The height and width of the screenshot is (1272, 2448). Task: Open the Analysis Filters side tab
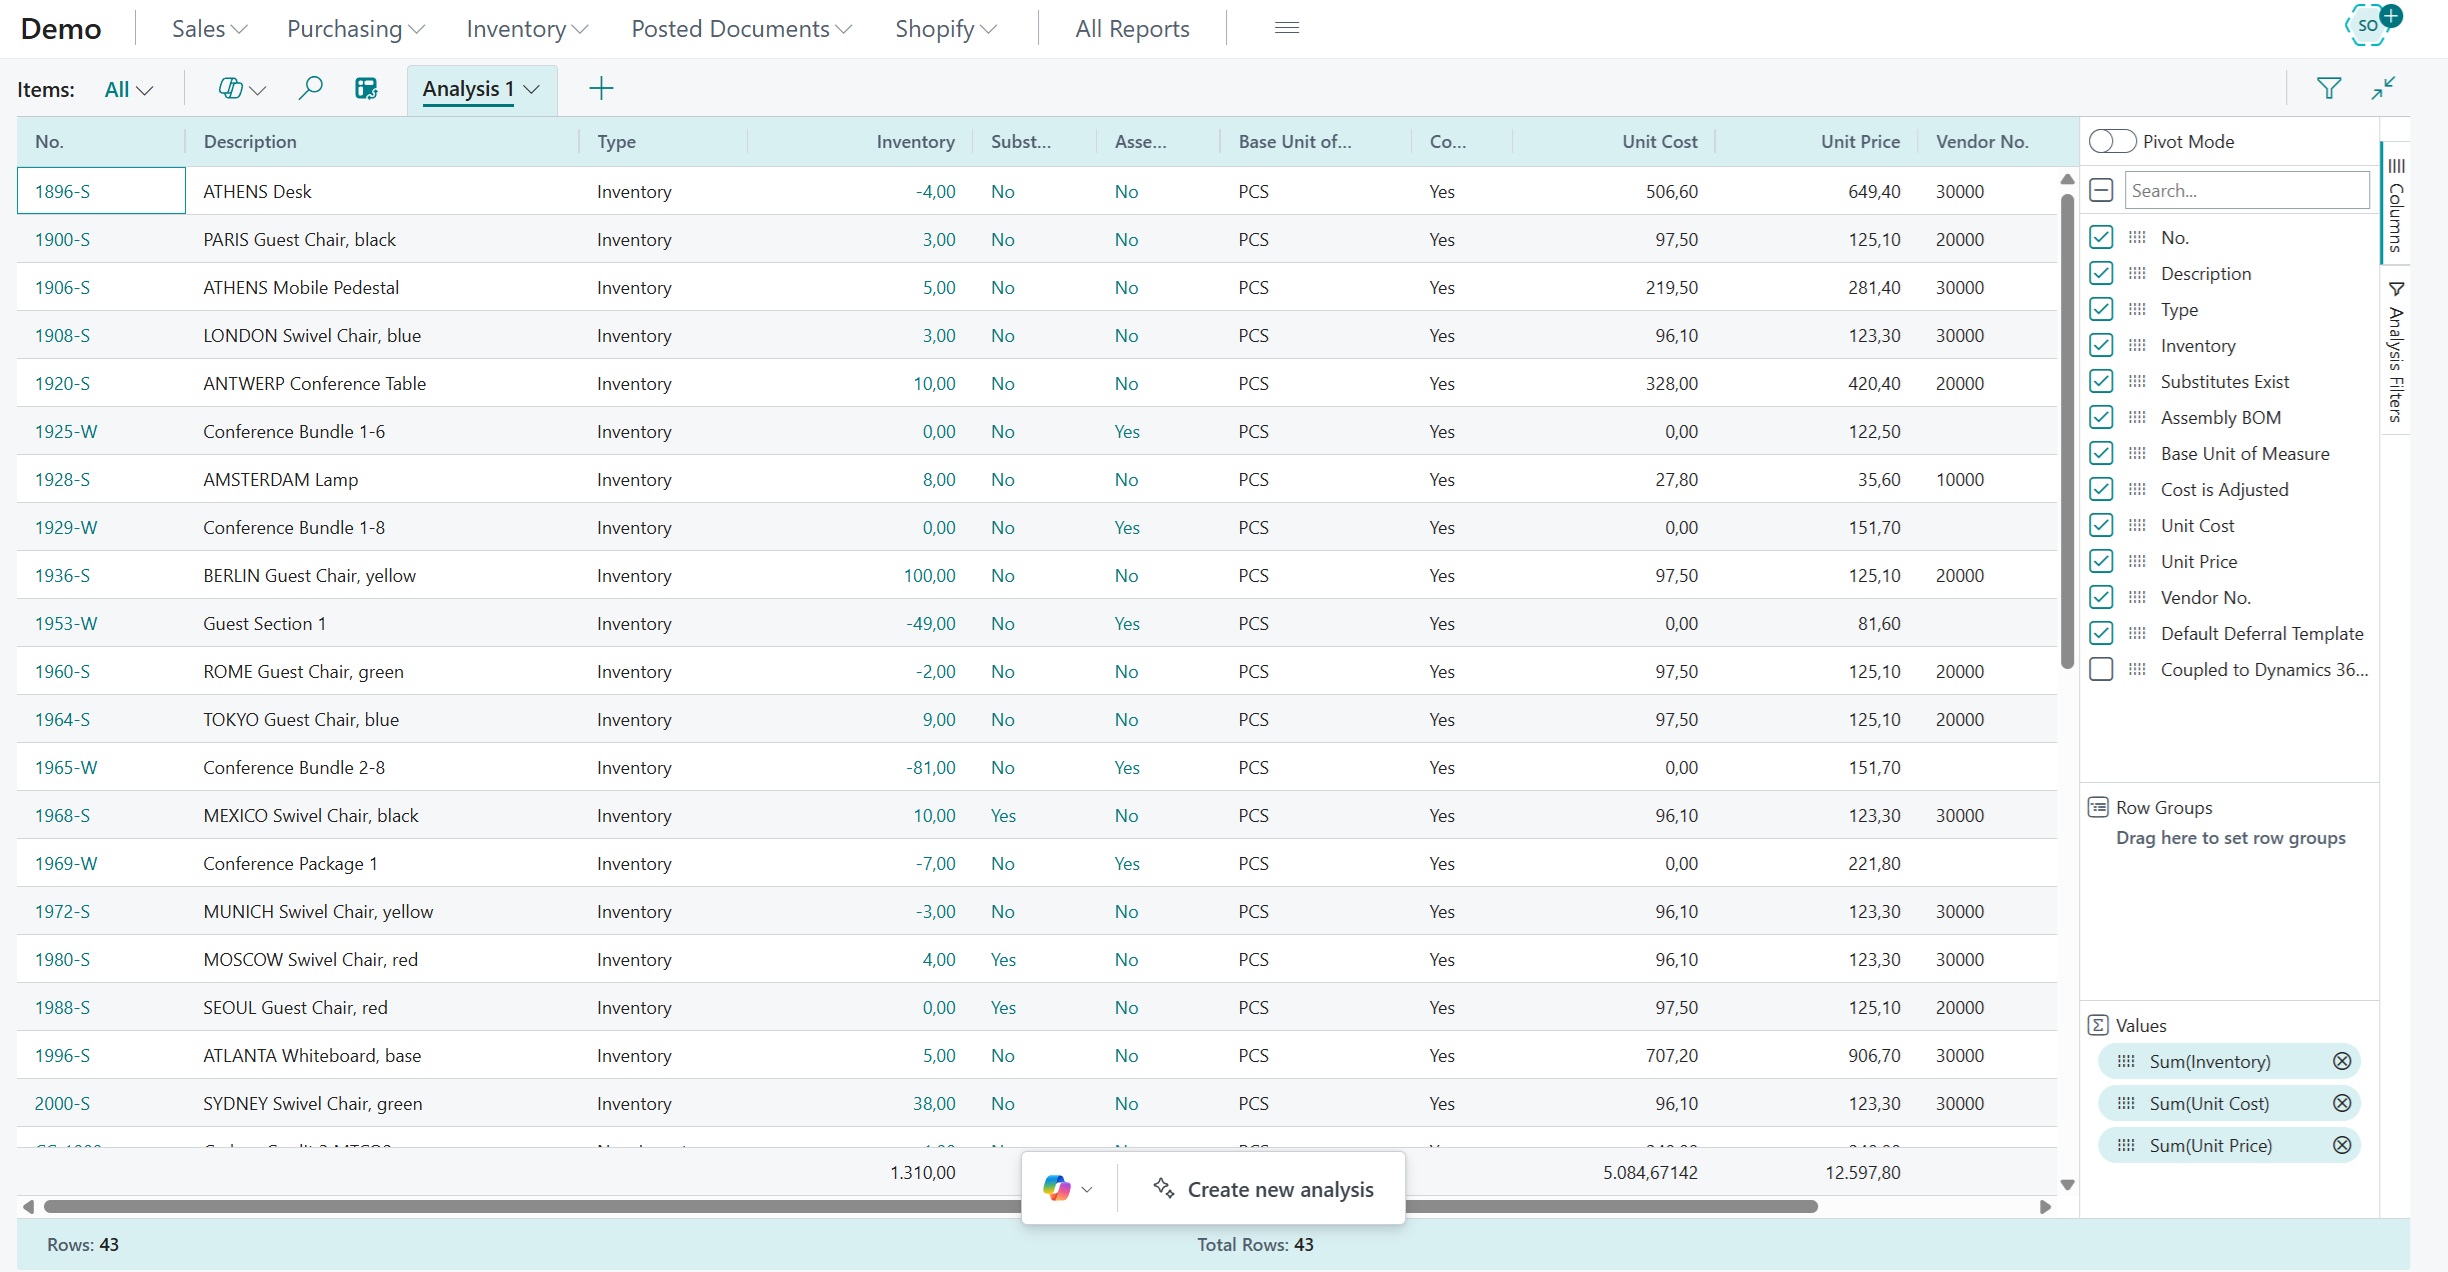coord(2396,350)
